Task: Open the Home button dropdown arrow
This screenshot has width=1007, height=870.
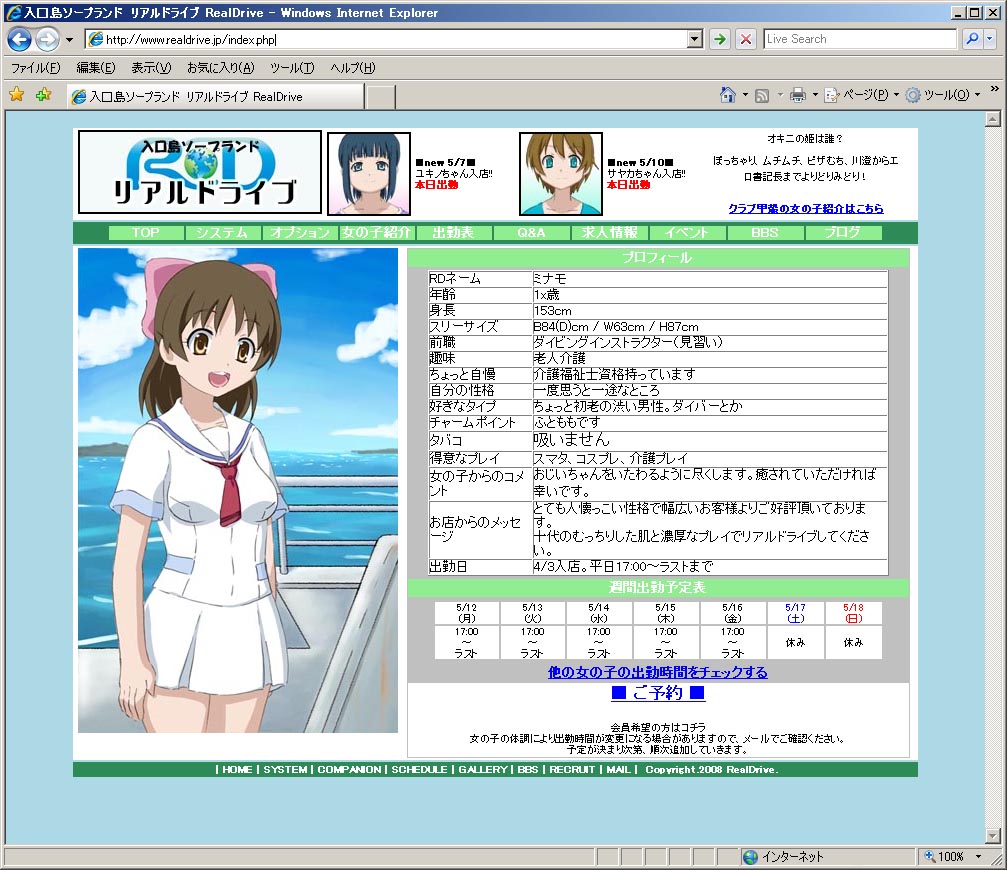Action: click(x=745, y=95)
